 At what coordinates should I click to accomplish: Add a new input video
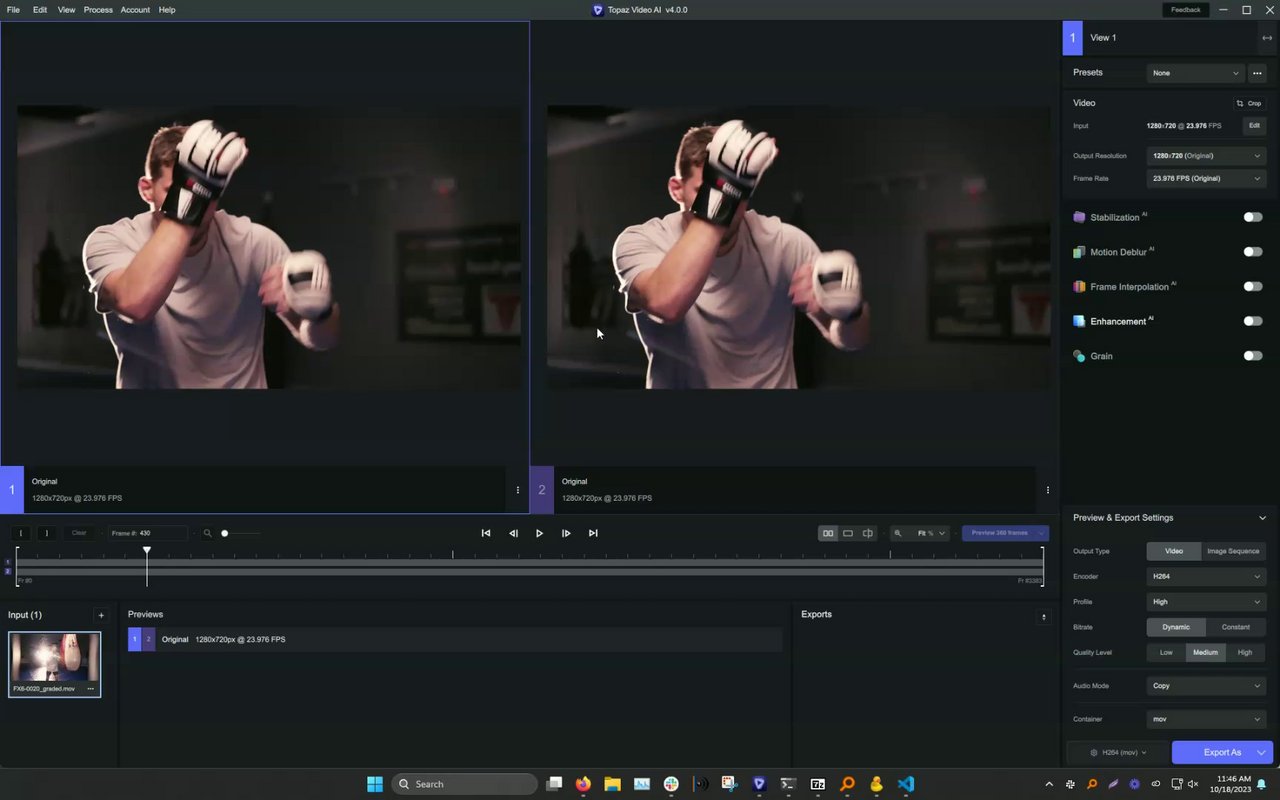pyautogui.click(x=101, y=615)
